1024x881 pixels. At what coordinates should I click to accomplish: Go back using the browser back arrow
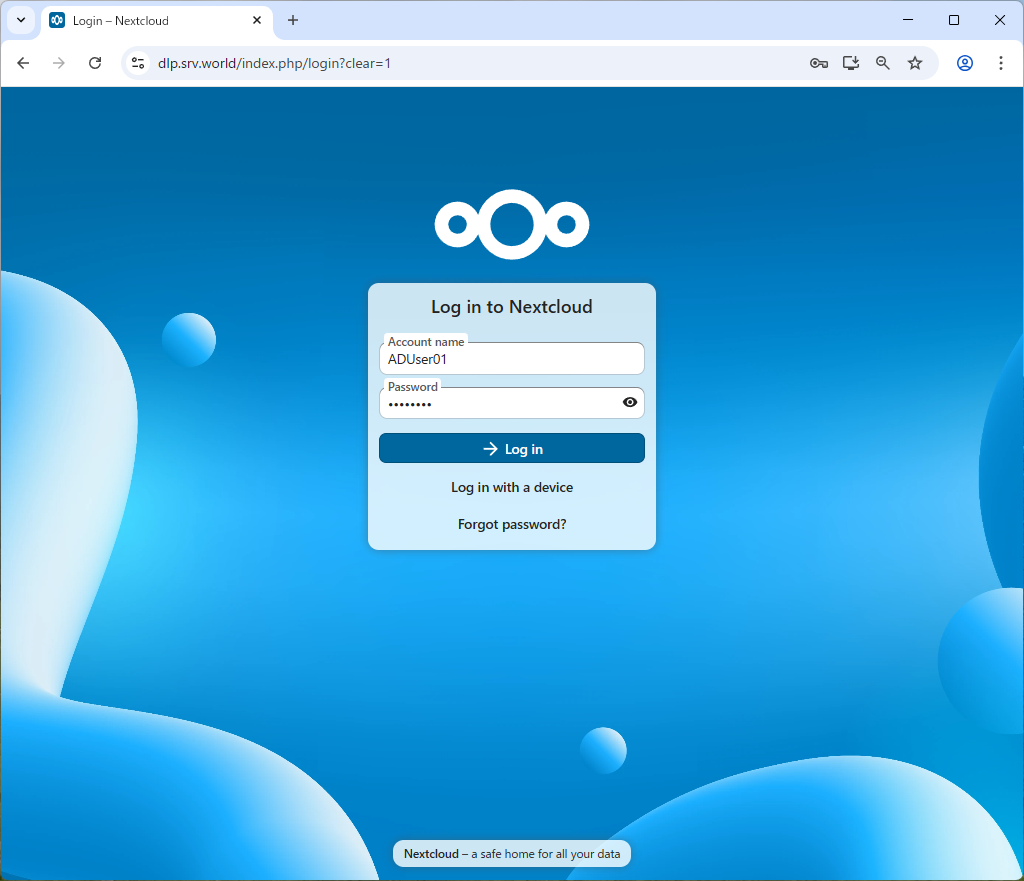click(24, 63)
